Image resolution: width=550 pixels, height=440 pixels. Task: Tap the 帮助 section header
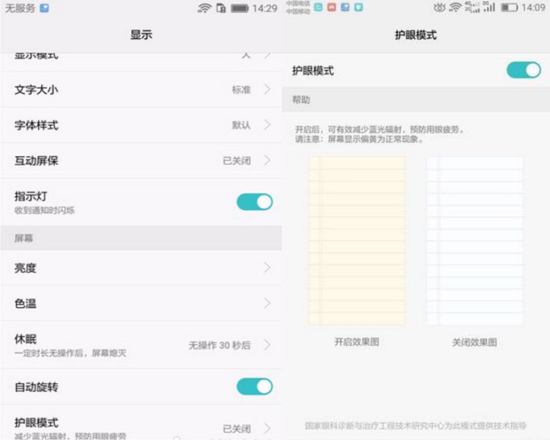[416, 100]
